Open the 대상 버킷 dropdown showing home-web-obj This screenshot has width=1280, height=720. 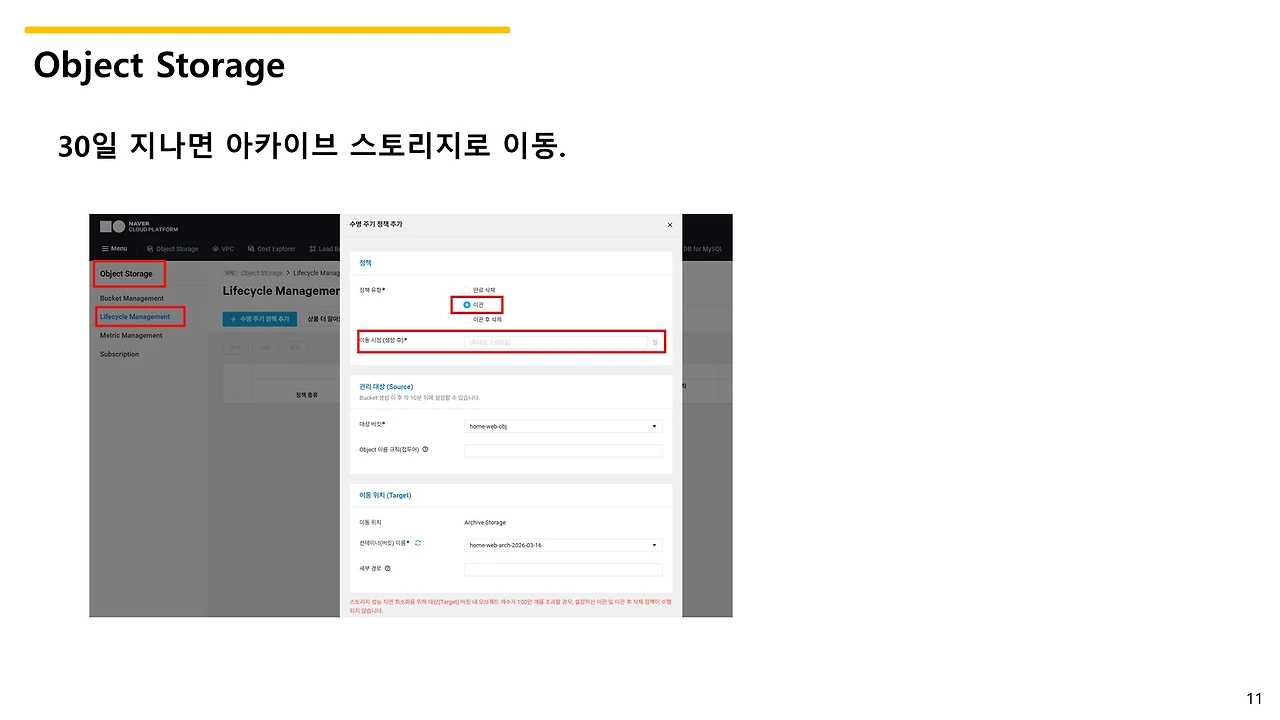point(563,426)
